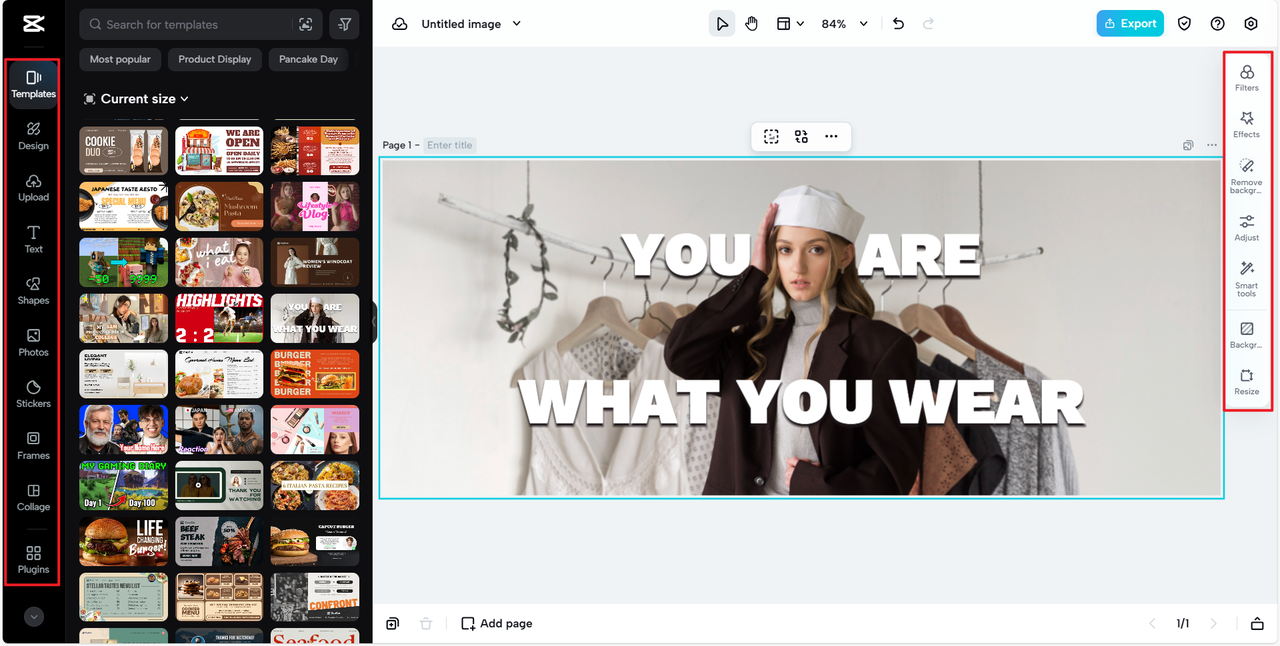Select the Remove background tool
The width and height of the screenshot is (1280, 646).
pyautogui.click(x=1247, y=175)
